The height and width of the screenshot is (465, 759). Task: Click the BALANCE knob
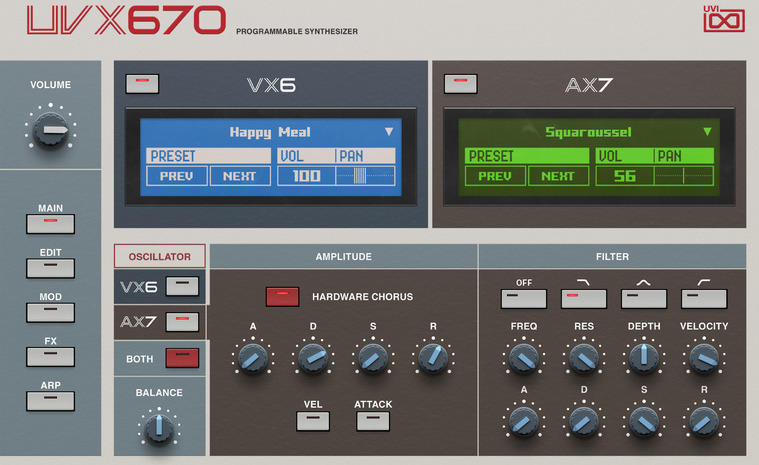[159, 427]
